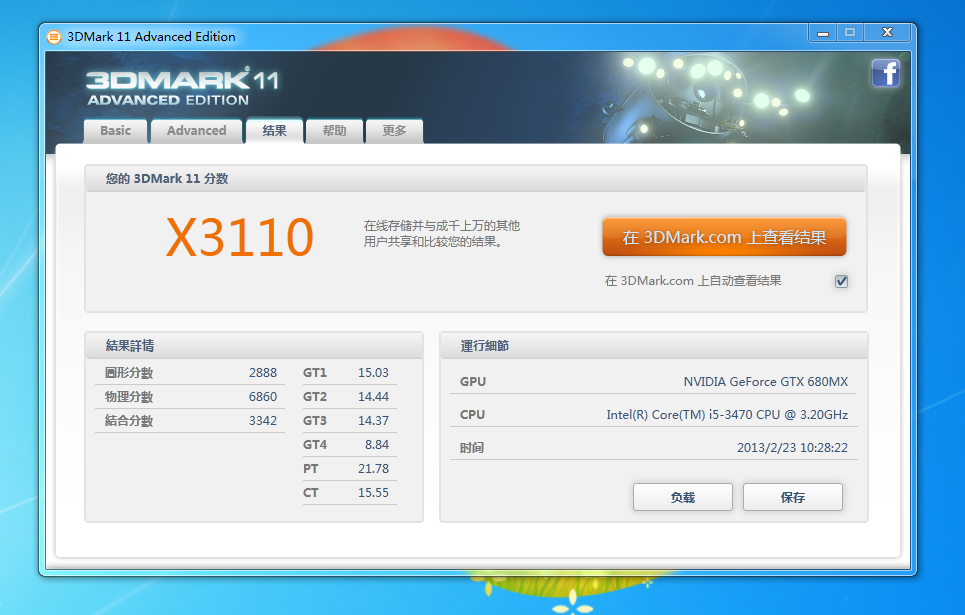This screenshot has width=965, height=615.
Task: Minimize the 3DMark 11 window
Action: click(x=823, y=33)
